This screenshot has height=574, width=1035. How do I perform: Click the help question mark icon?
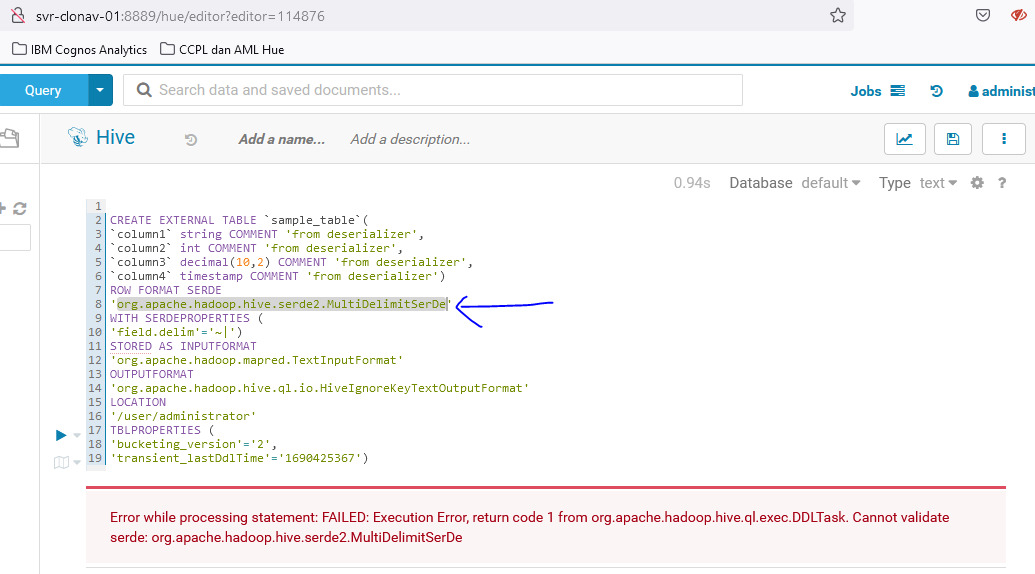[1001, 183]
